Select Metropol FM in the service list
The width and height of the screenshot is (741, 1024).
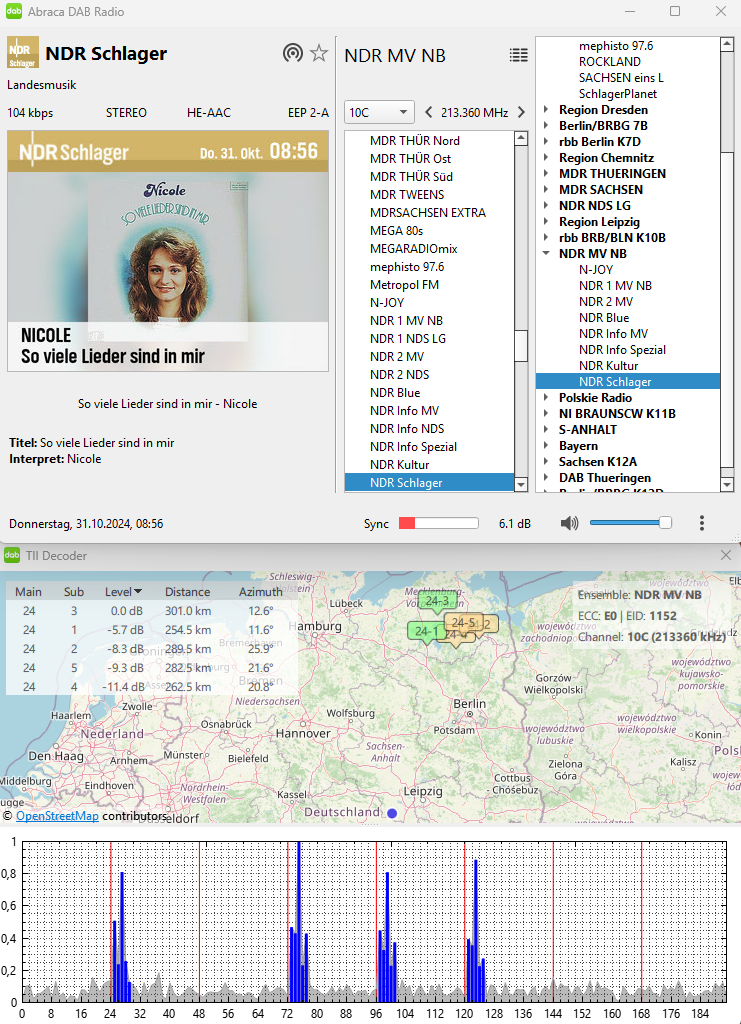(x=404, y=285)
